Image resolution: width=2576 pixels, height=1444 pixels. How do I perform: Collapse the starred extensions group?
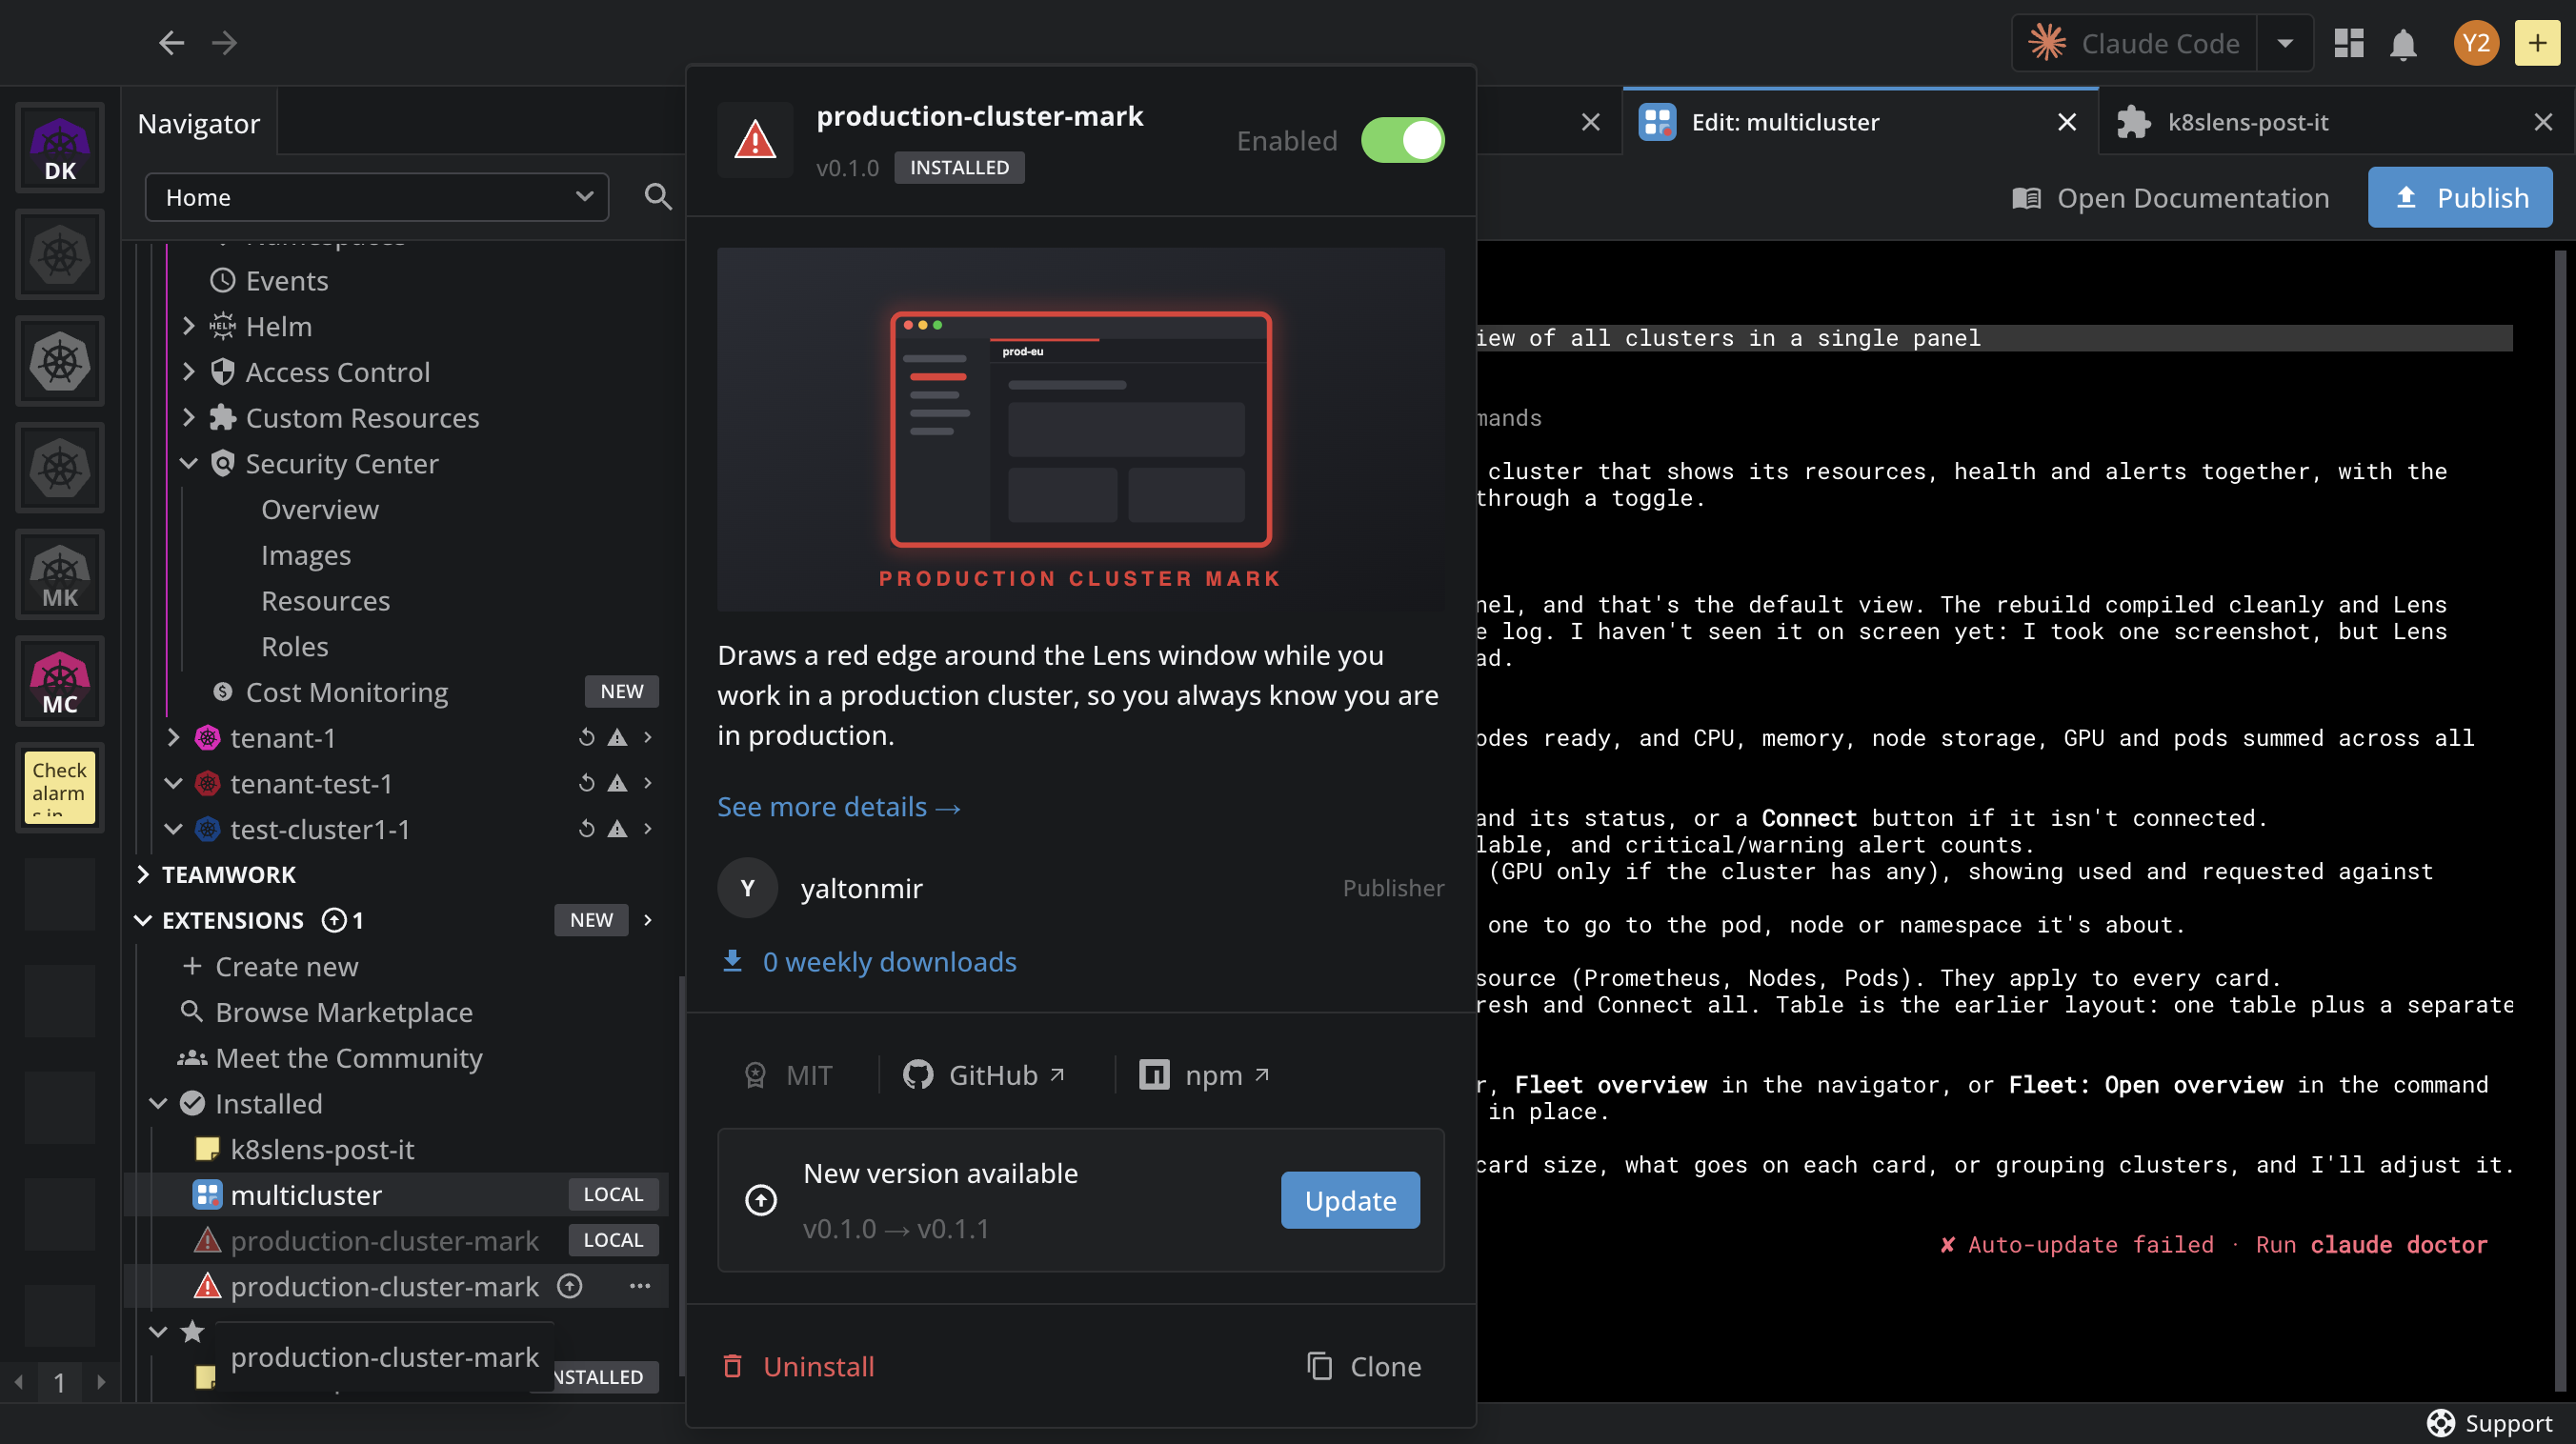[158, 1332]
